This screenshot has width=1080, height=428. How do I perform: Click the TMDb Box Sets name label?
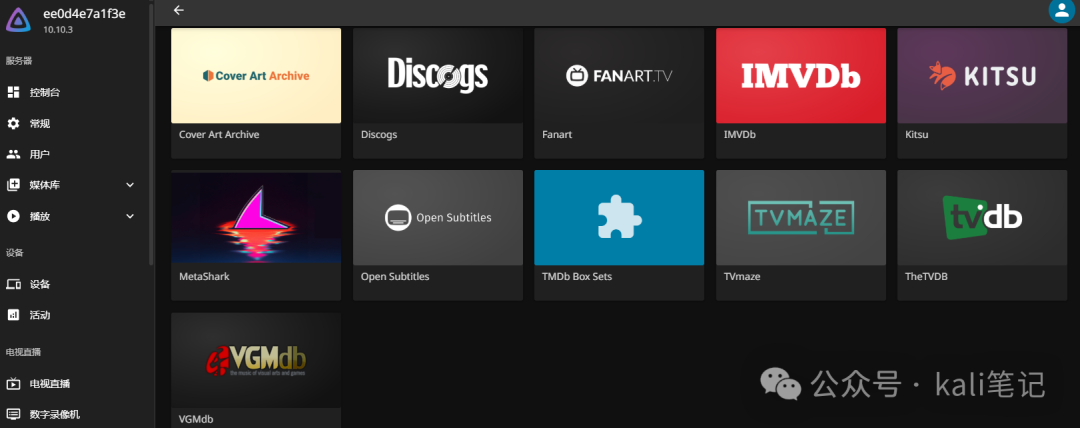(577, 276)
